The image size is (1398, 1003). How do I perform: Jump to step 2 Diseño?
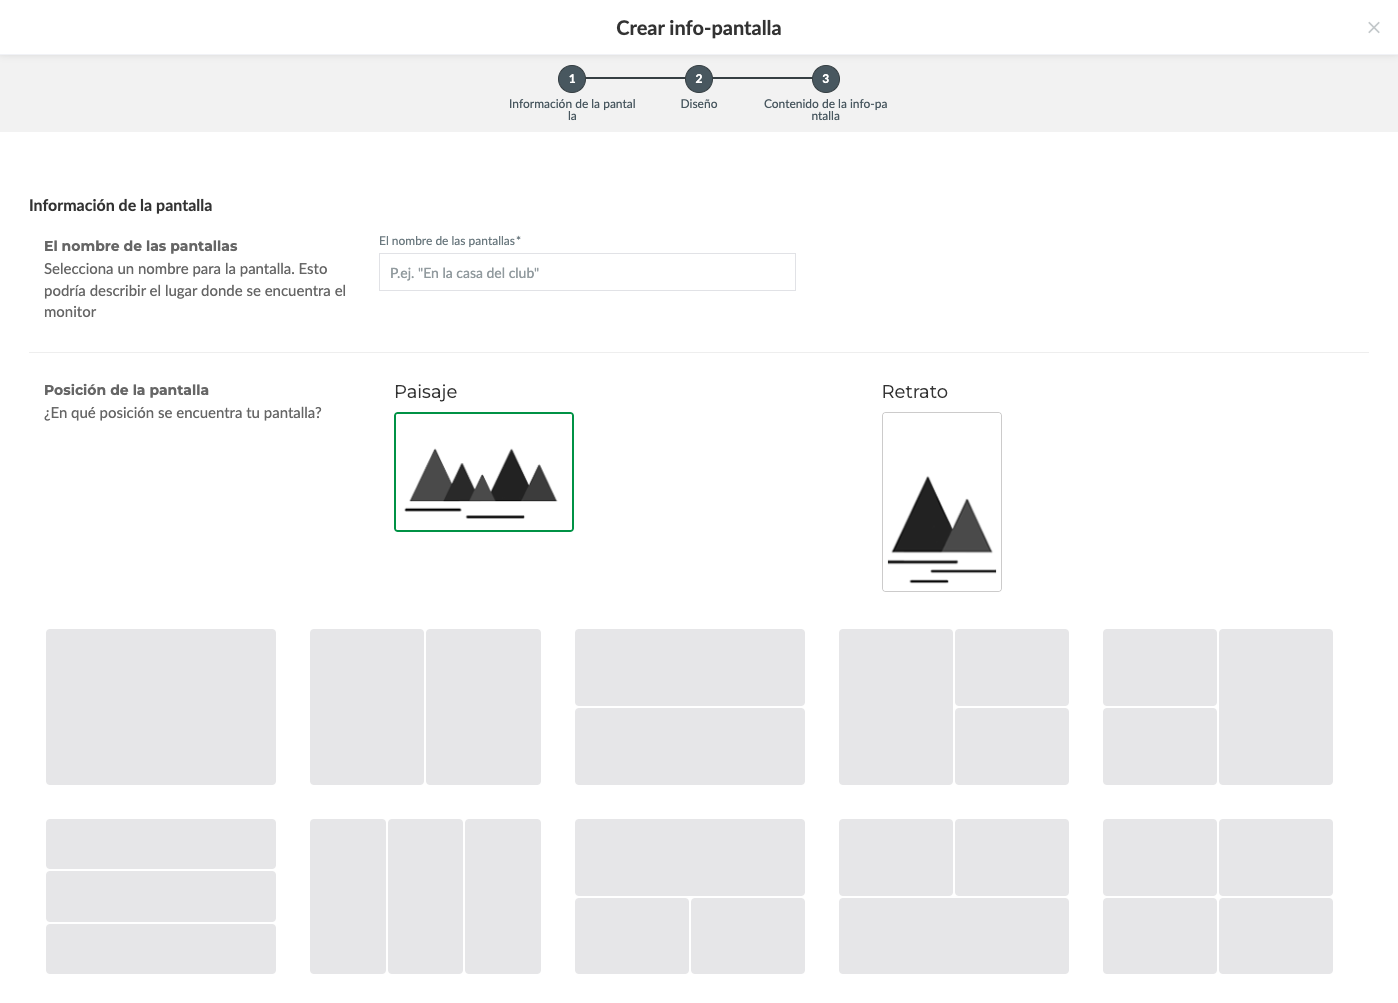pyautogui.click(x=698, y=79)
